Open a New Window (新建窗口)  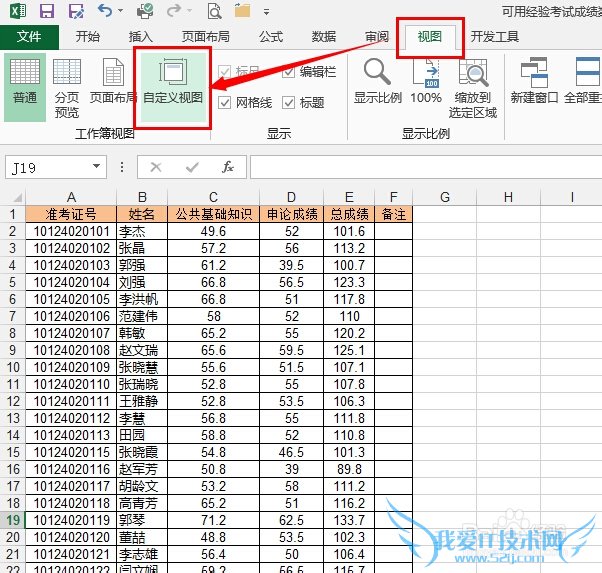pos(536,84)
